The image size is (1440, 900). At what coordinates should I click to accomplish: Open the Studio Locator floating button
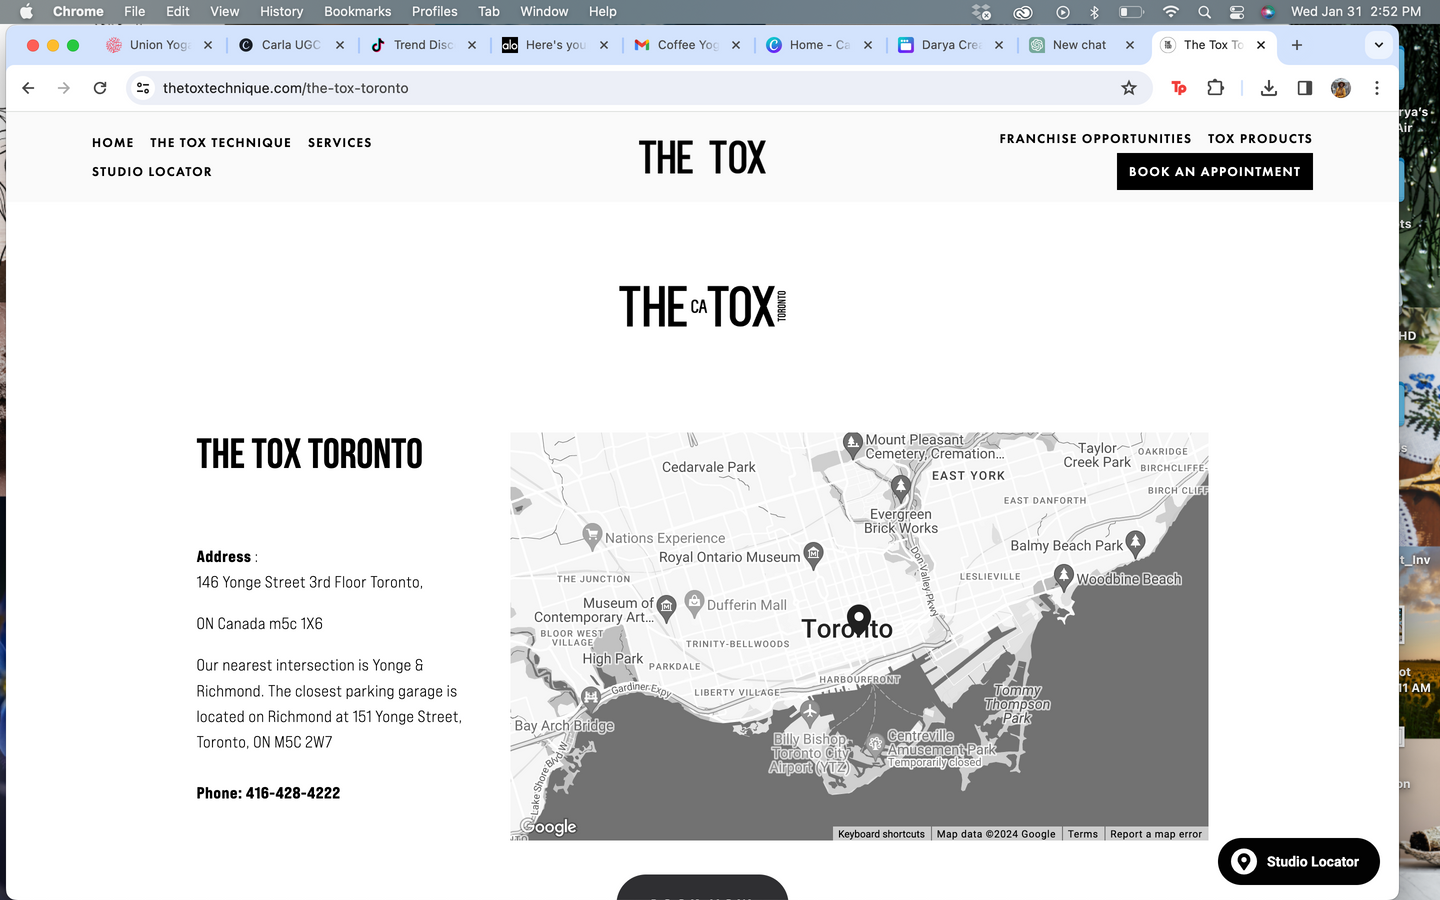click(x=1298, y=861)
